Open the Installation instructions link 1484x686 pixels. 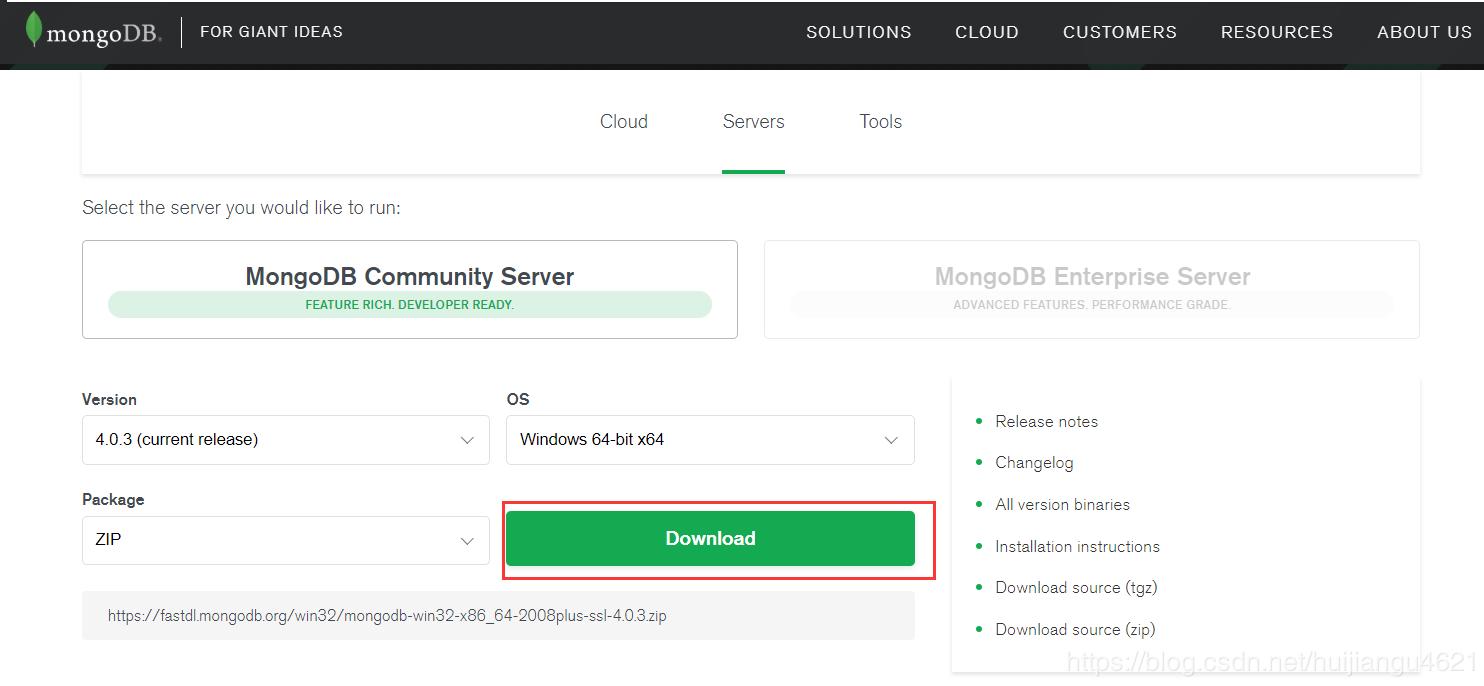tap(1077, 546)
